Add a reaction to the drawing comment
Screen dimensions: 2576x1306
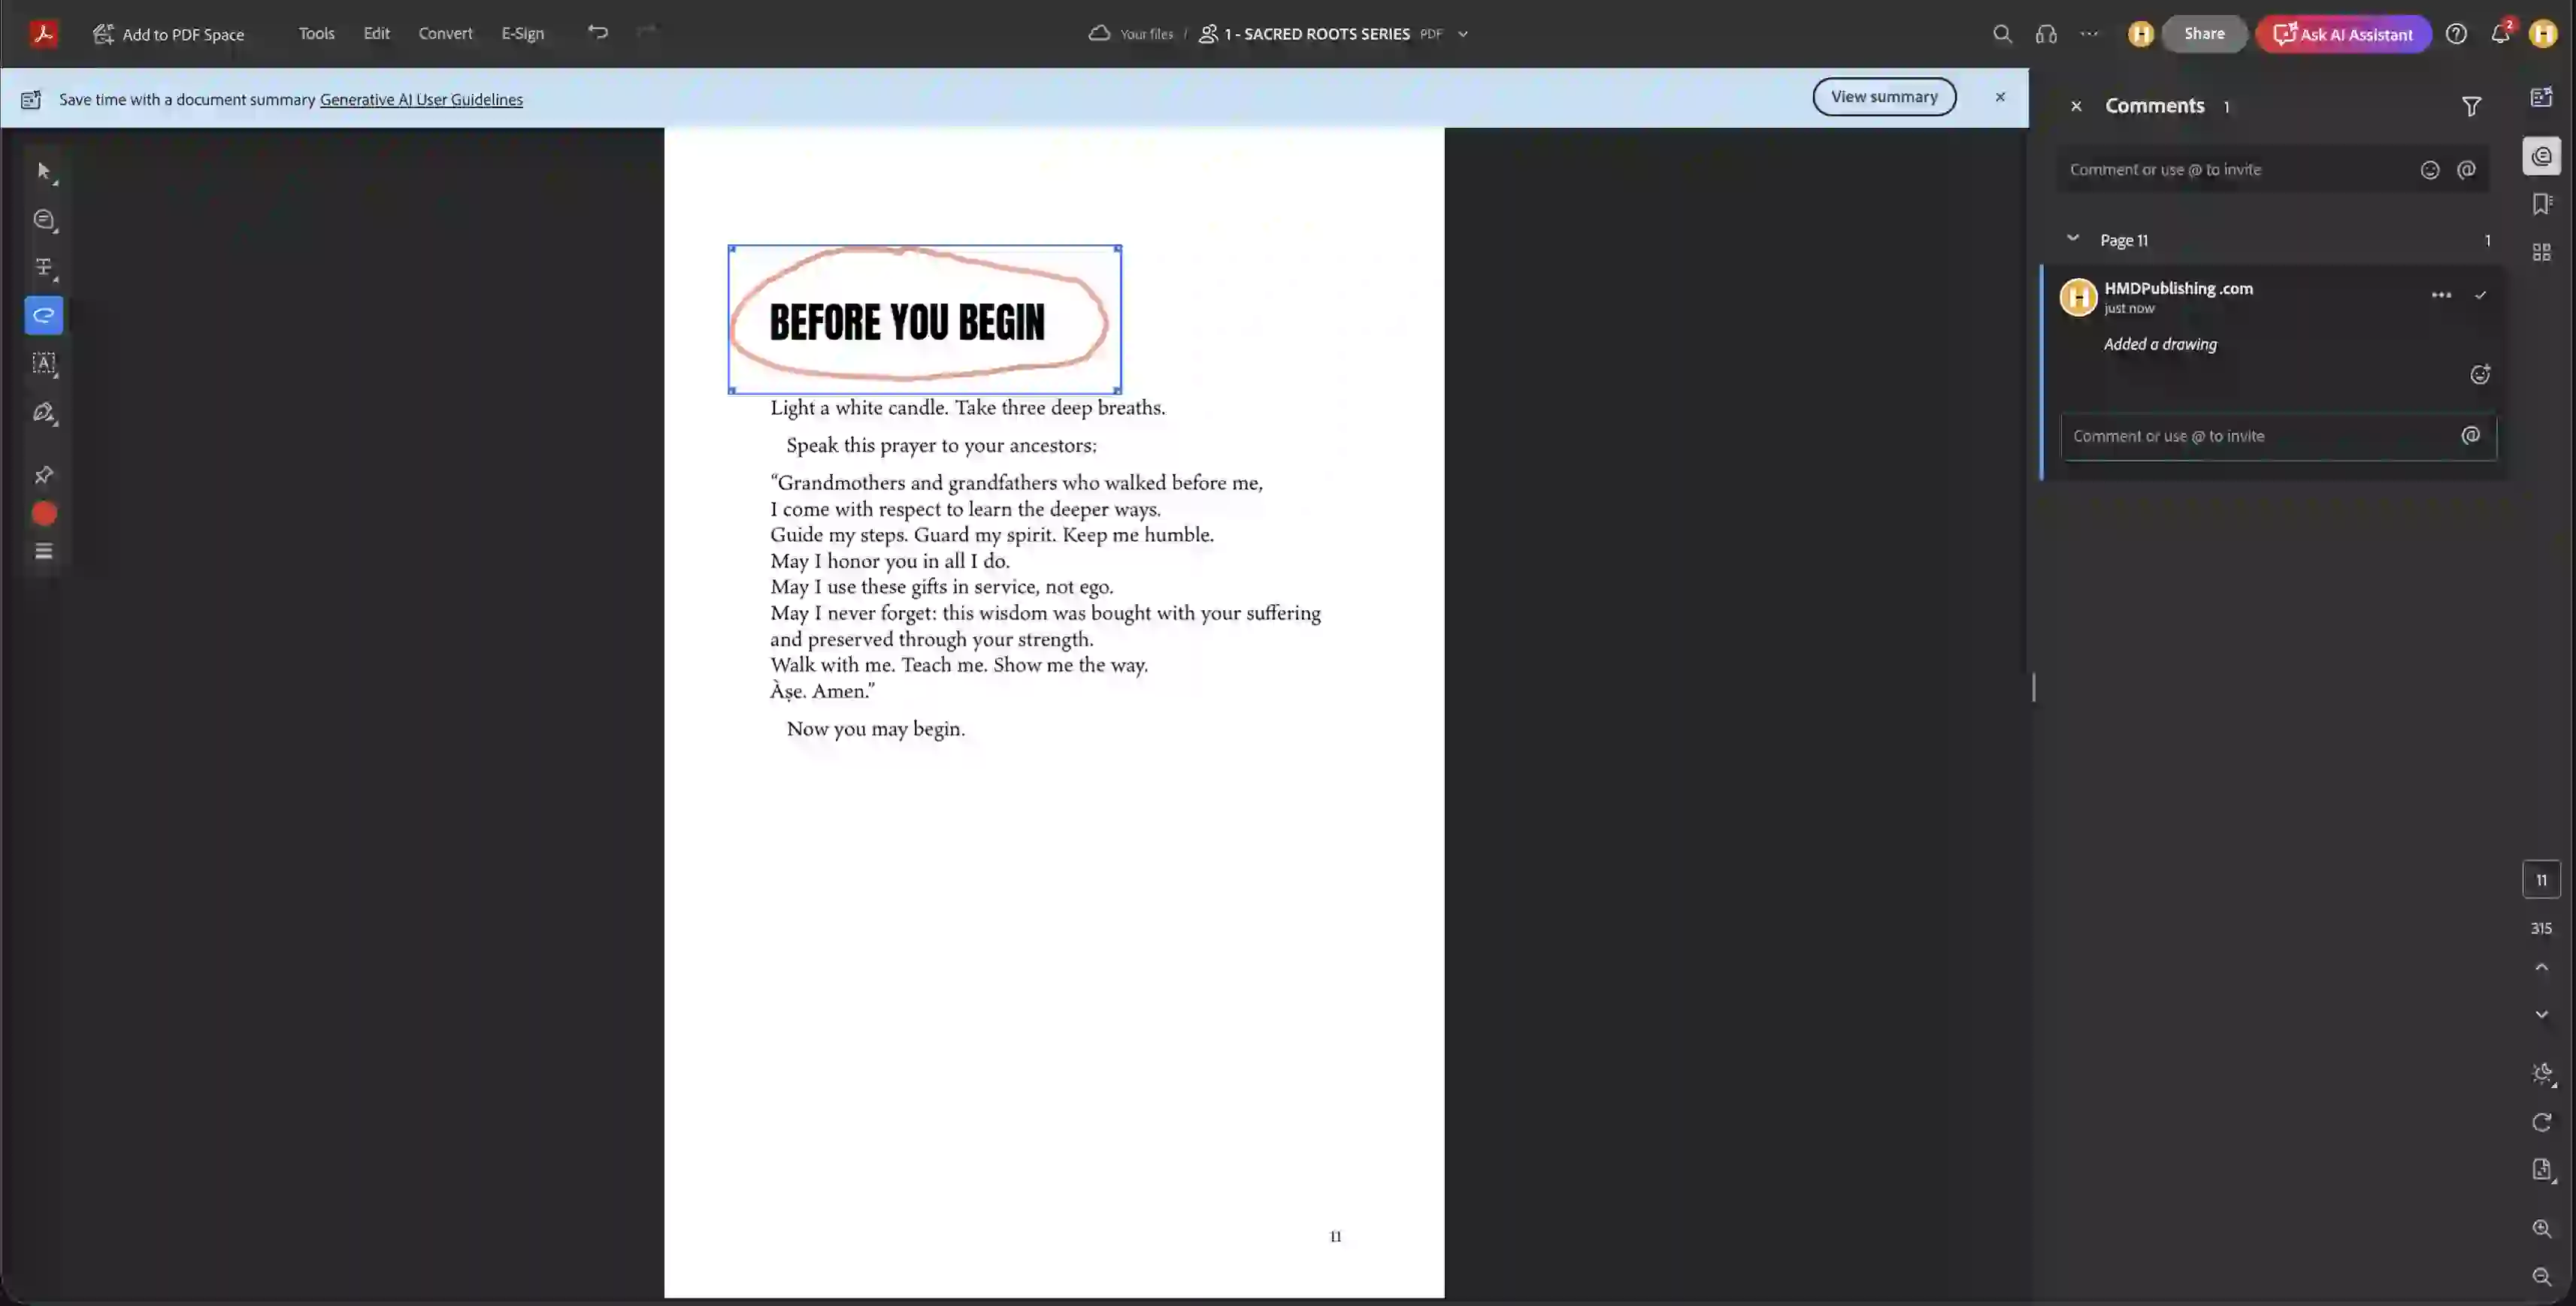(2480, 375)
